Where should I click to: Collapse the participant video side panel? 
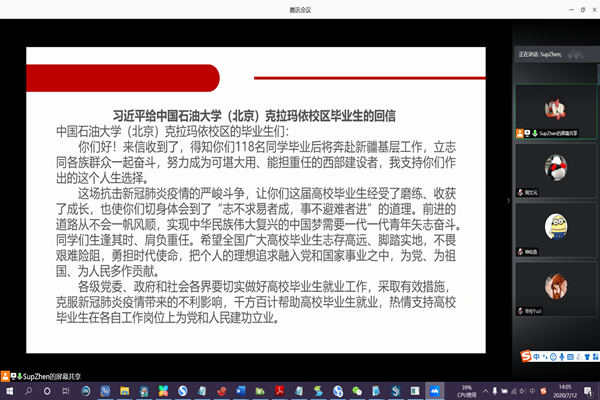click(510, 200)
